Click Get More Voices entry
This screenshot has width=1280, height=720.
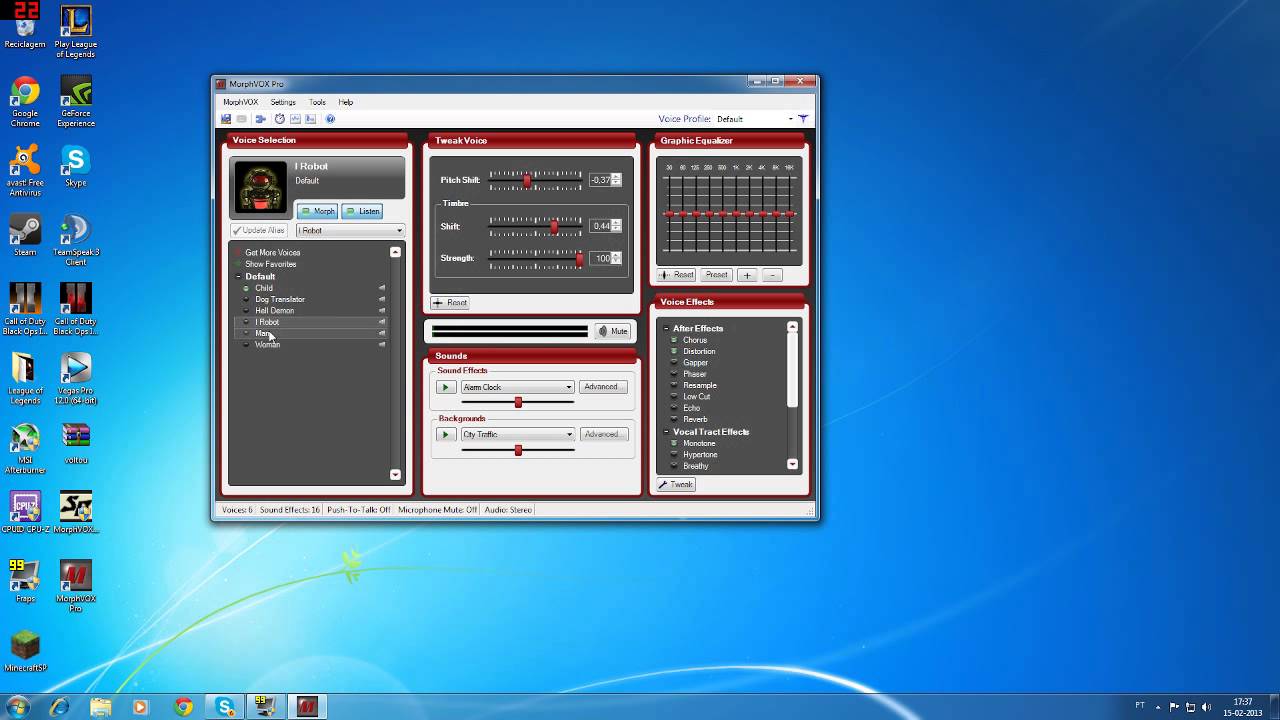click(272, 253)
